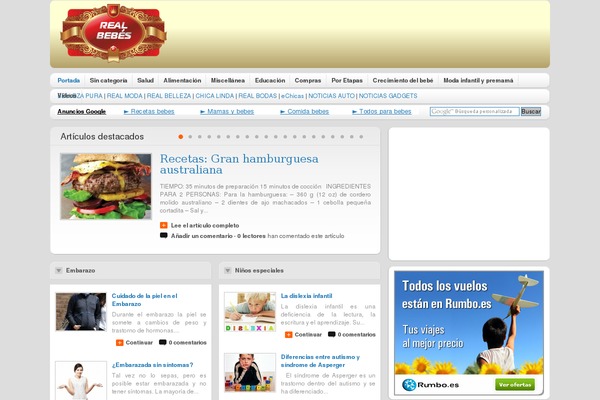Open the shrugging woman thumbnail
Viewport: 600px width, 400px height.
(x=81, y=381)
